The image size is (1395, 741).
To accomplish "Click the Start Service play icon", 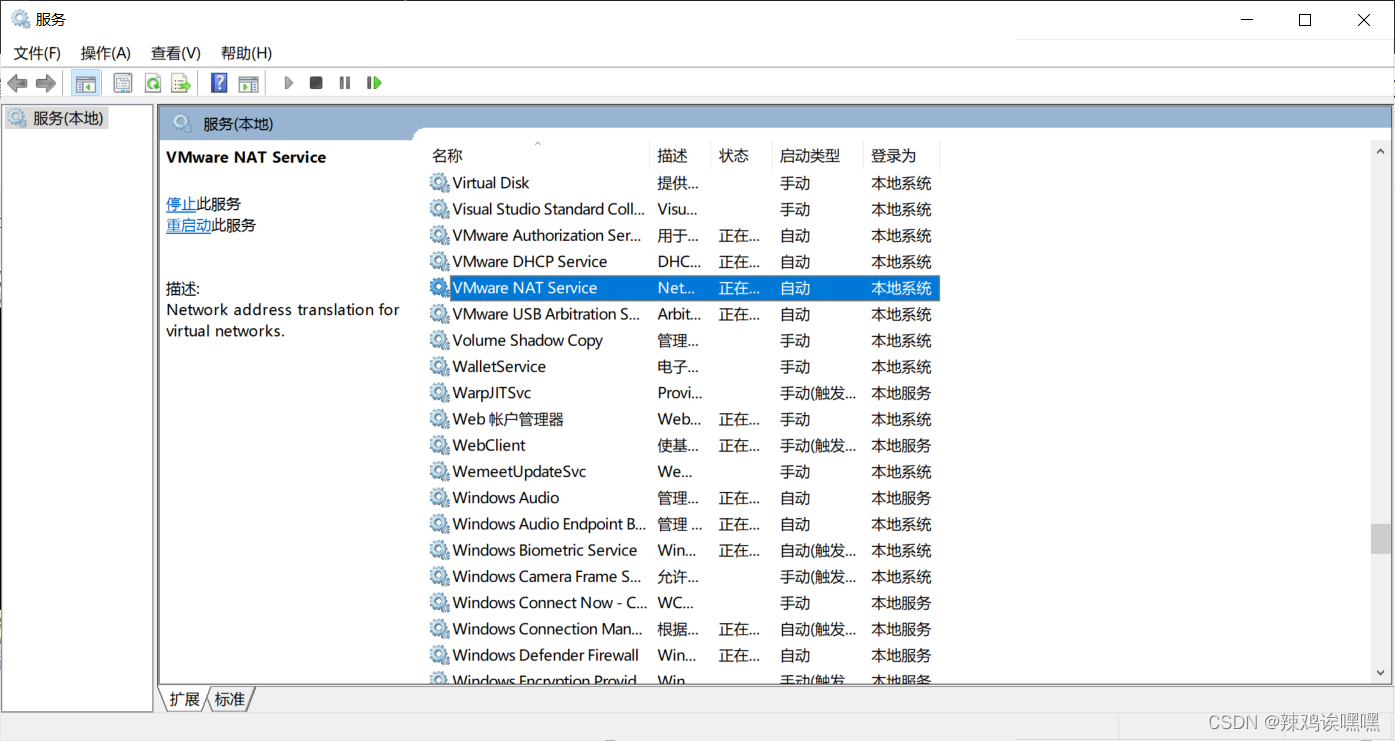I will (x=288, y=83).
